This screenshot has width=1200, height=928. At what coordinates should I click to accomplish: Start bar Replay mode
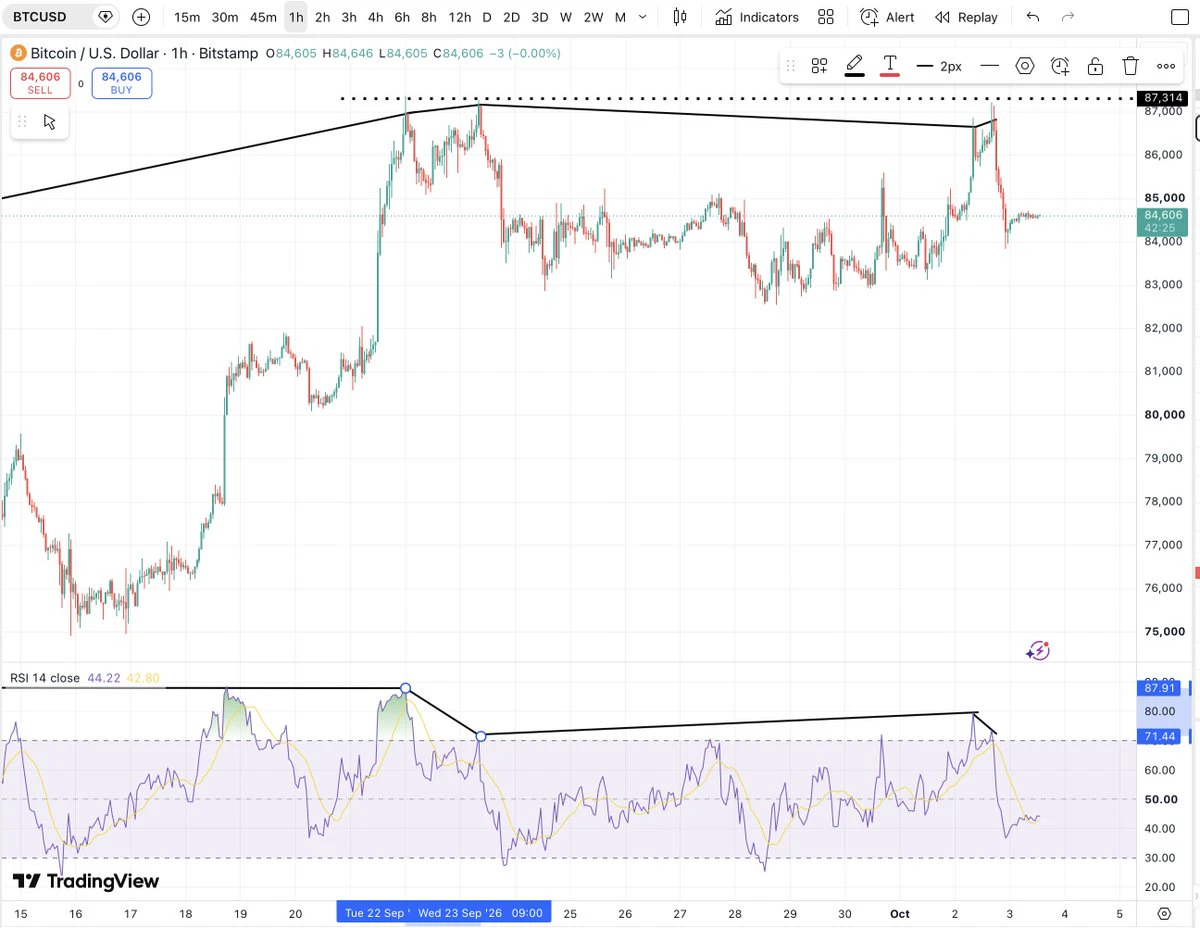[966, 17]
